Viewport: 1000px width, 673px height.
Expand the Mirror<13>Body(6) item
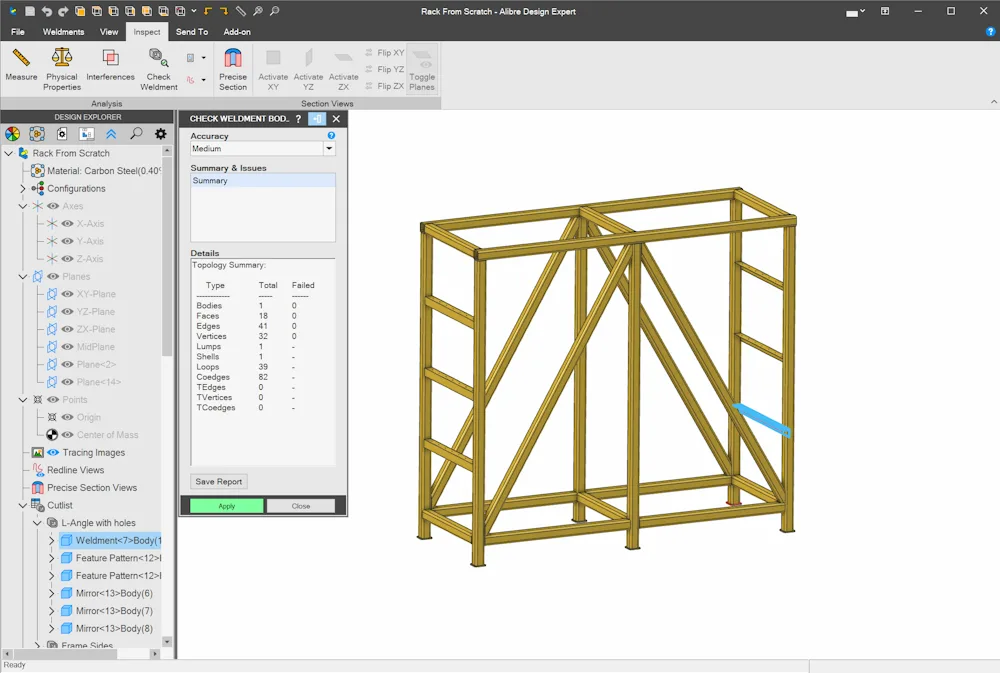52,593
